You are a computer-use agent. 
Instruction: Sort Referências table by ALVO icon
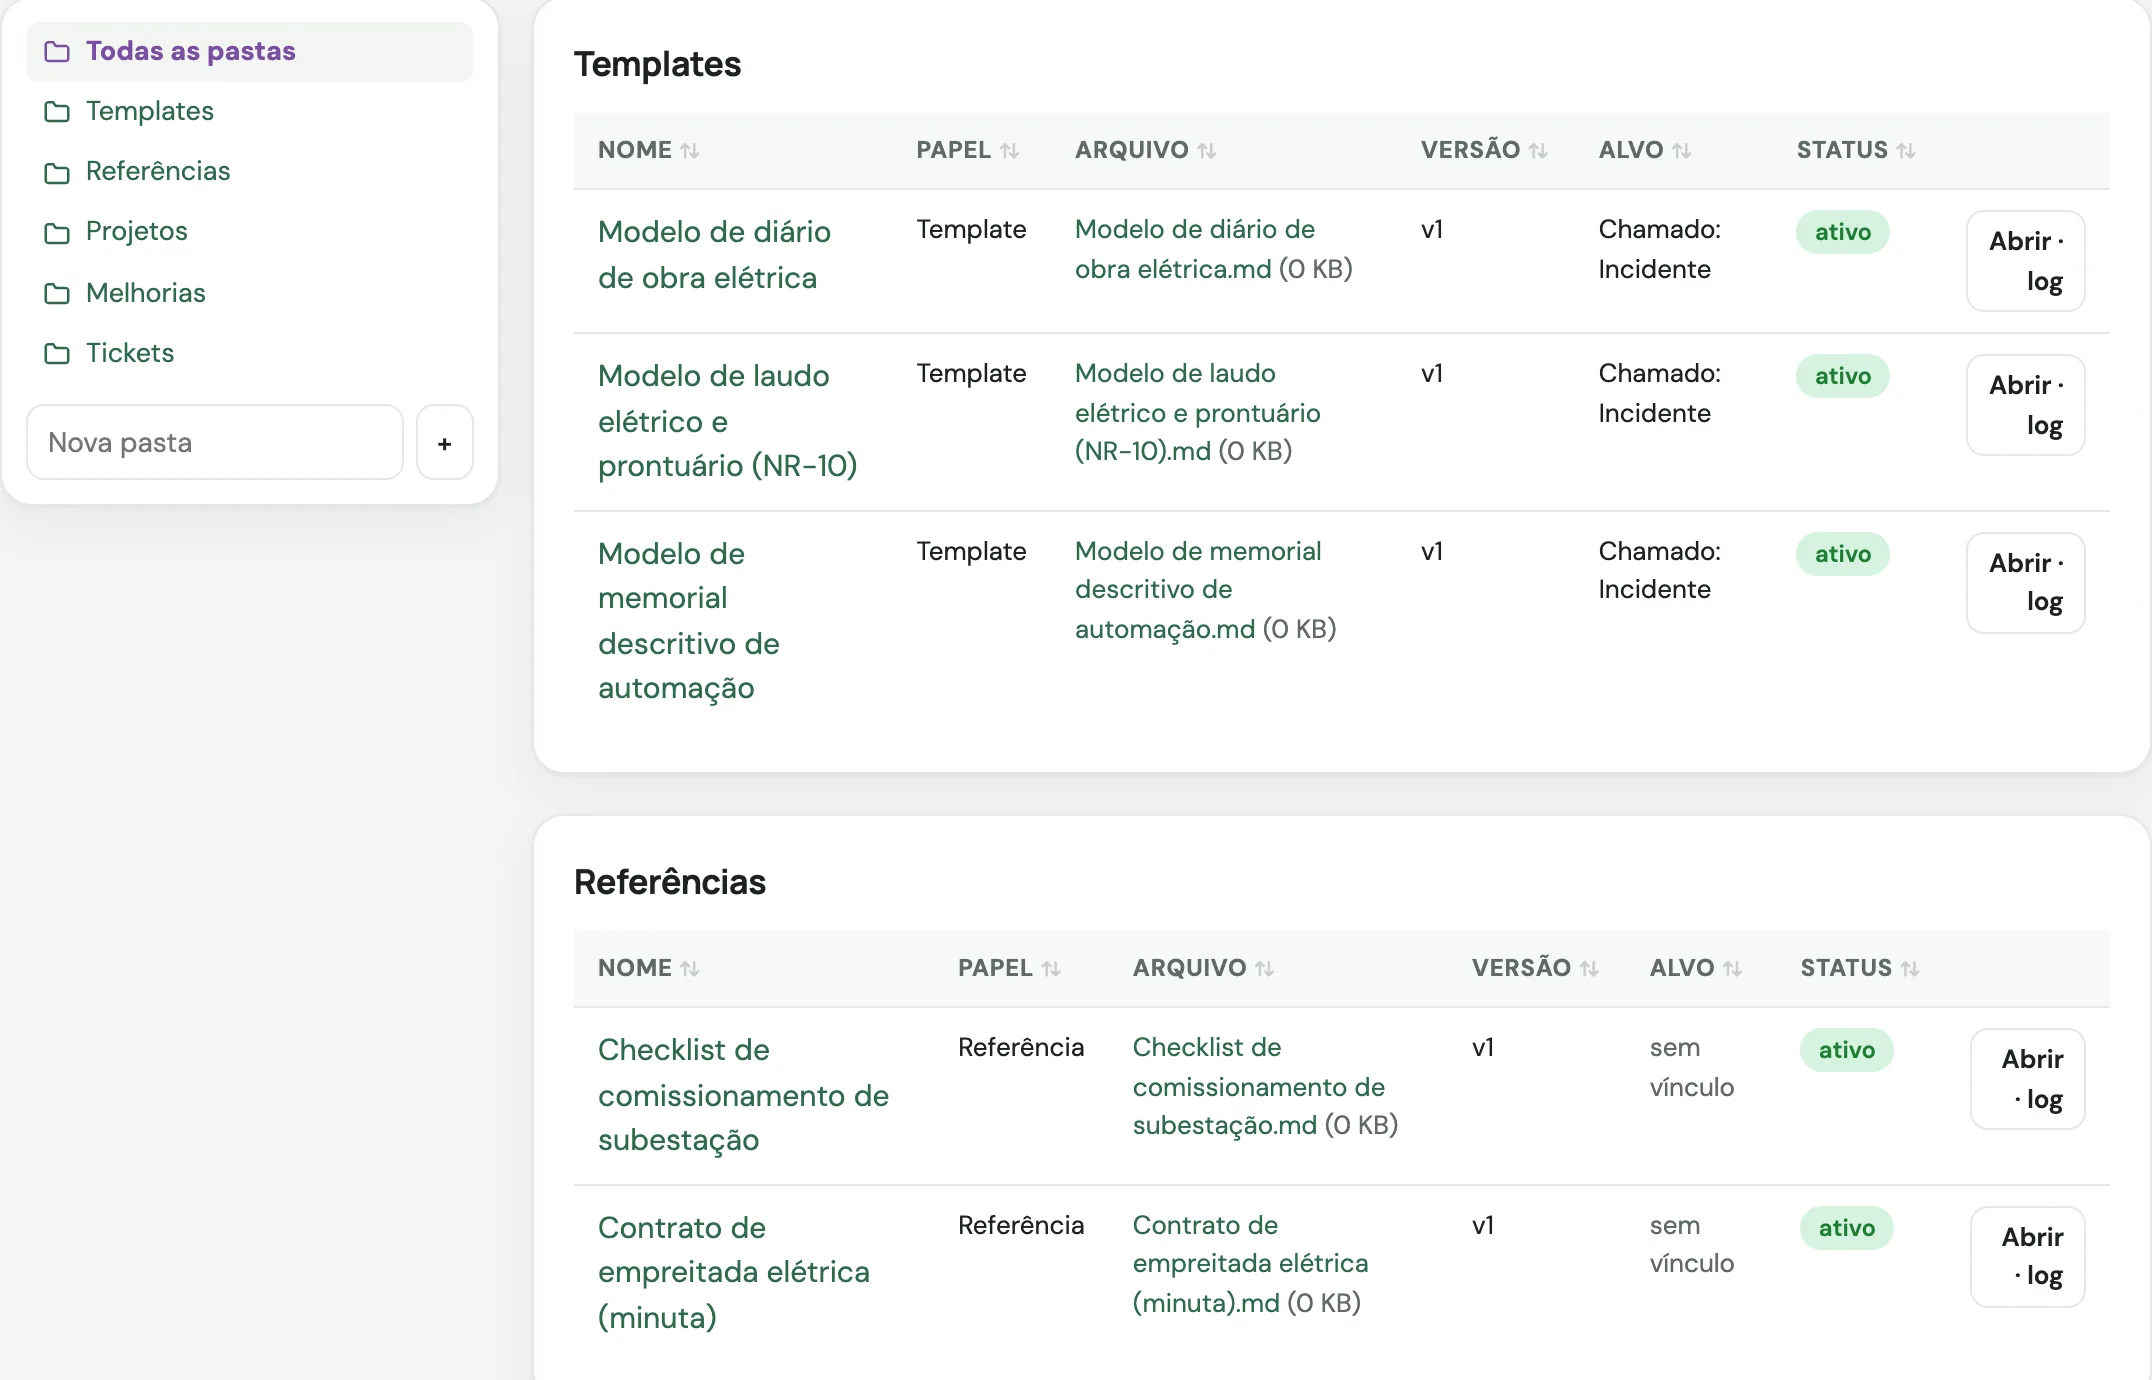[1733, 969]
